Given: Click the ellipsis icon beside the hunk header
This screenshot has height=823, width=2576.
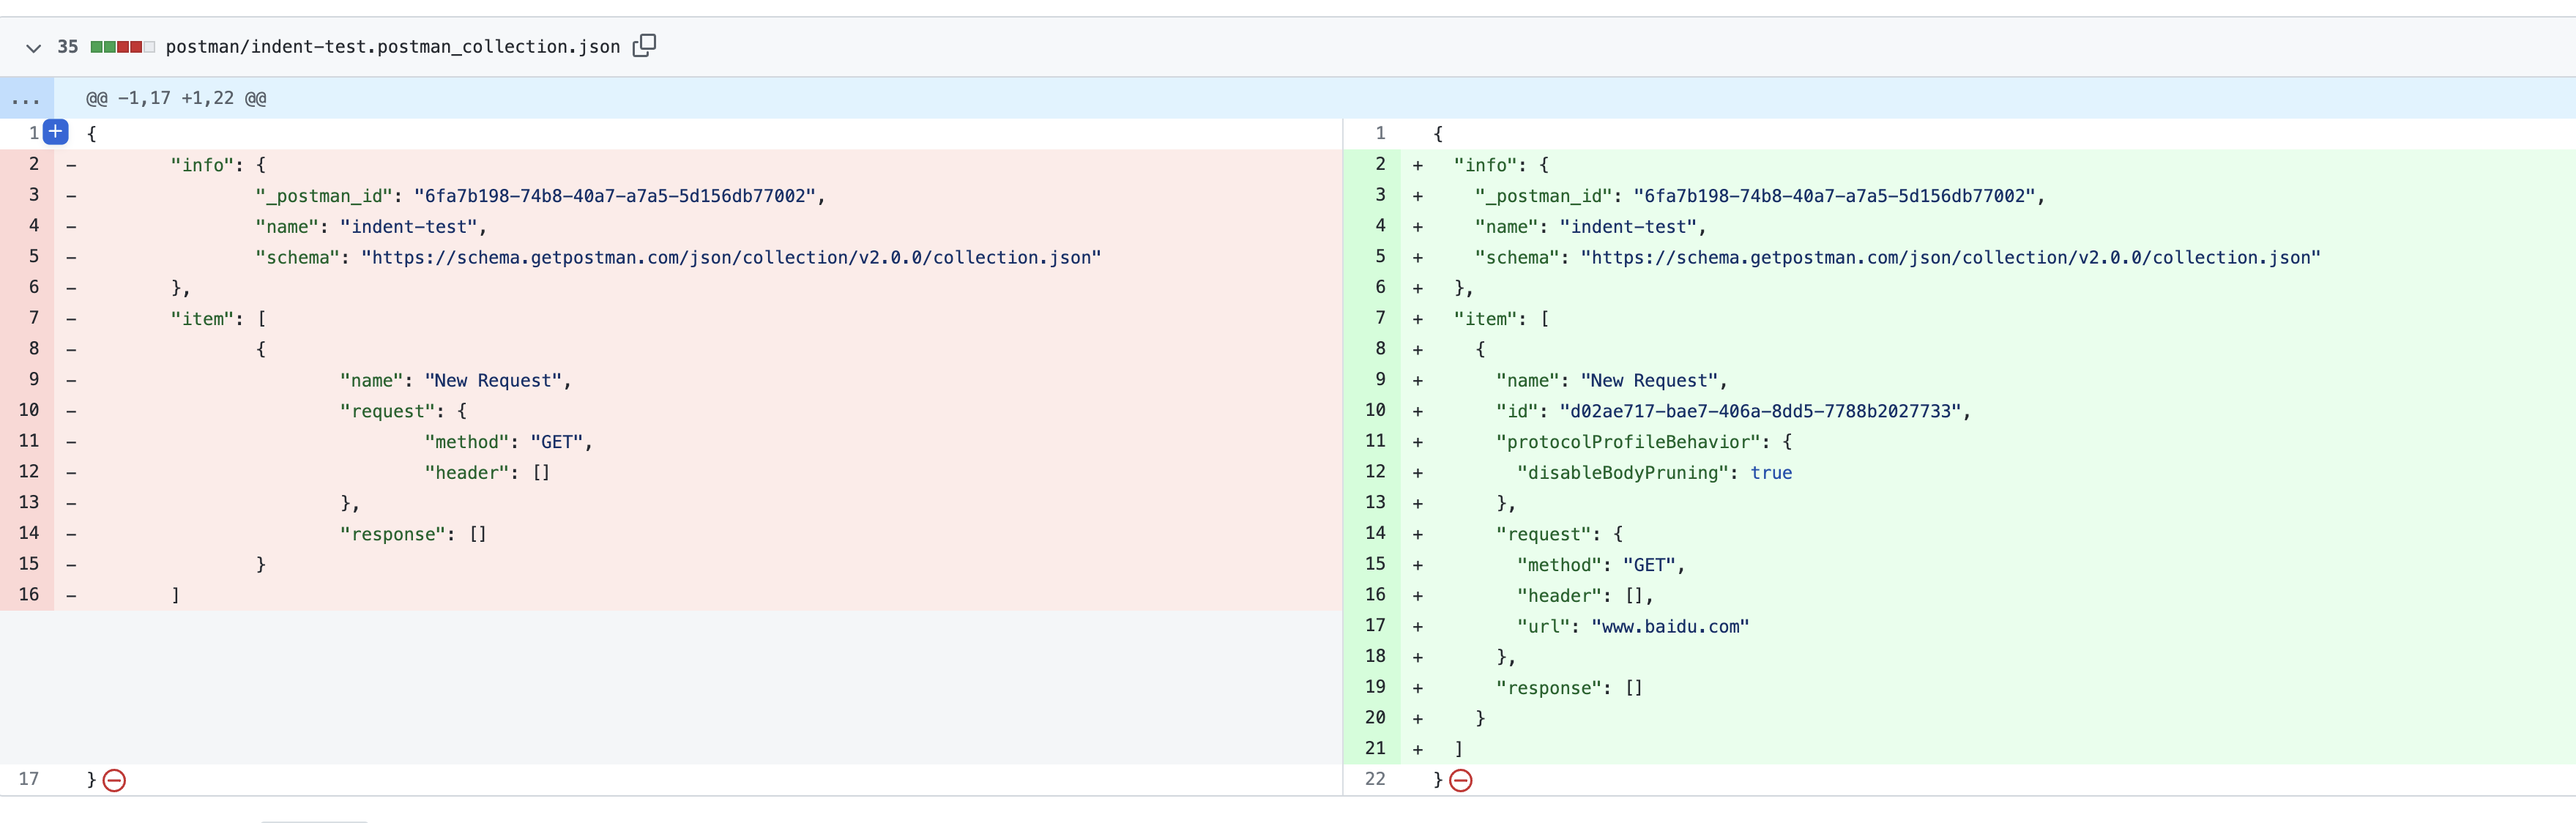Looking at the screenshot, I should (x=26, y=98).
